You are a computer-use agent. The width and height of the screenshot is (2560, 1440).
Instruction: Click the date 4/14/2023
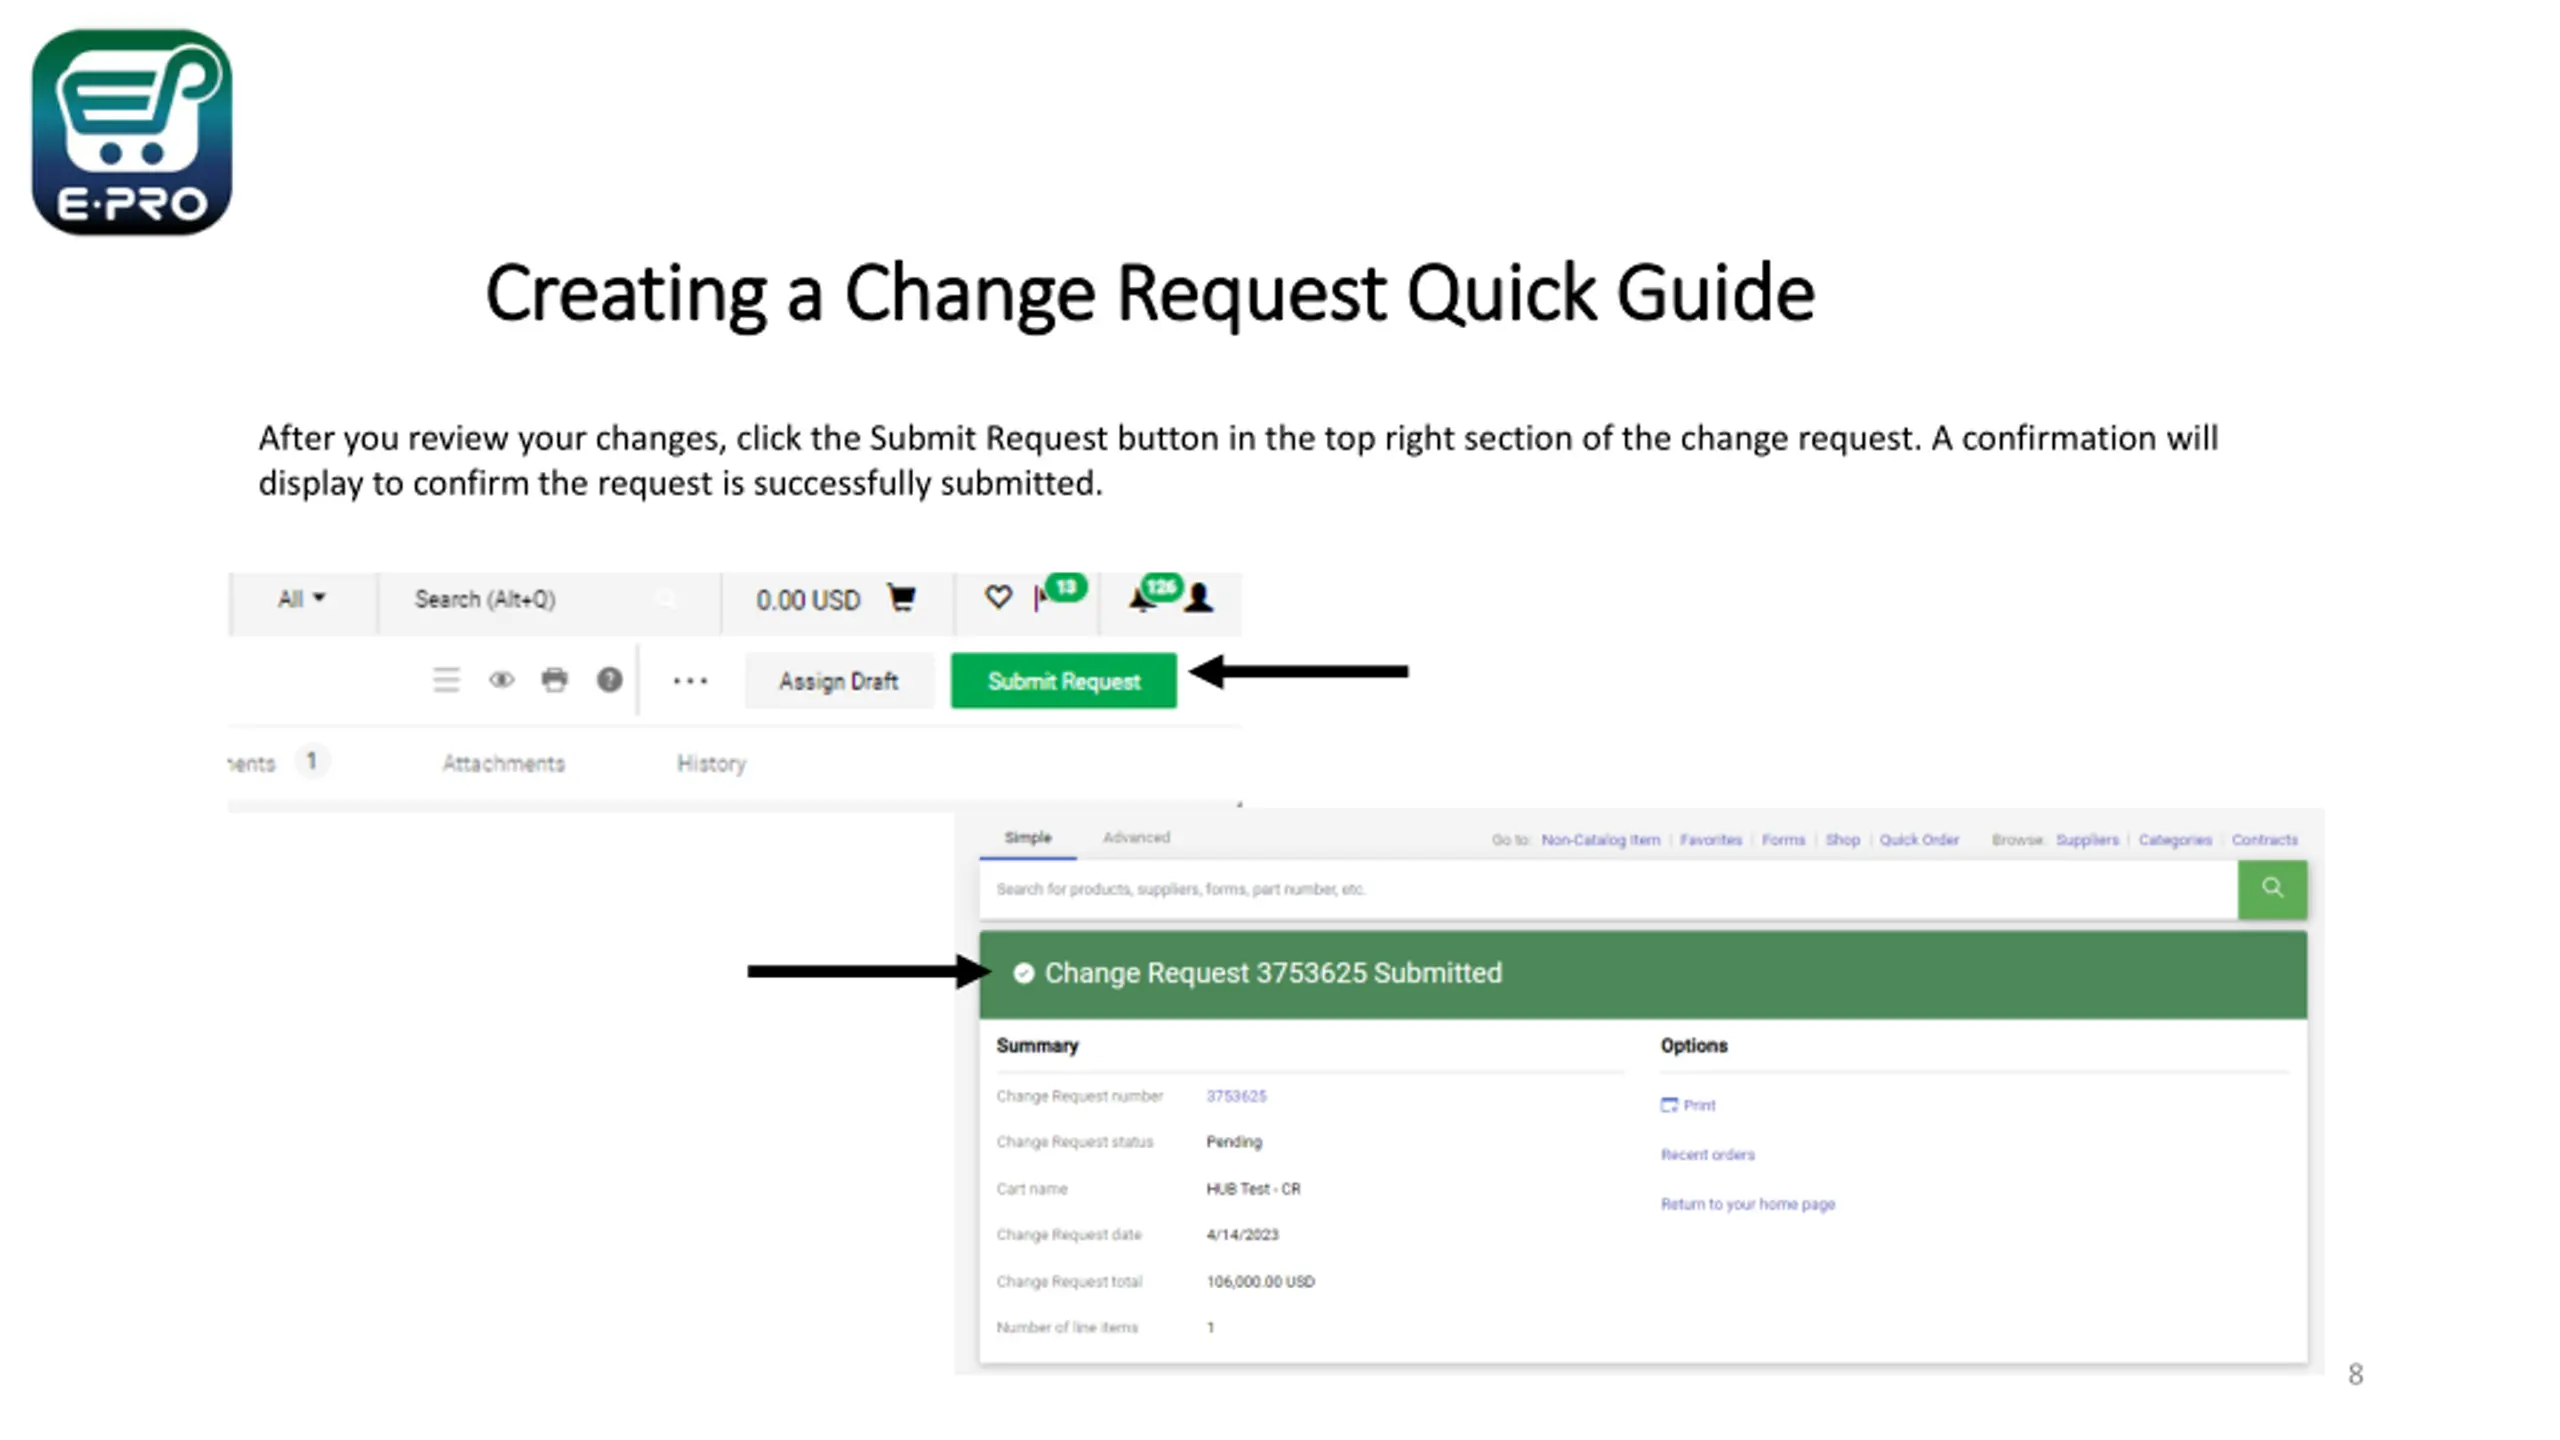point(1242,1235)
